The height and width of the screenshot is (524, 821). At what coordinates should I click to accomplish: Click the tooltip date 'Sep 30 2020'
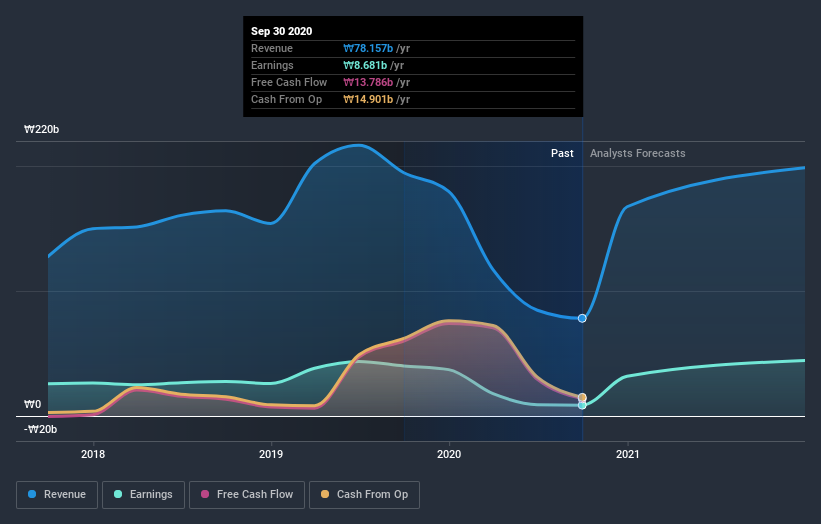282,31
